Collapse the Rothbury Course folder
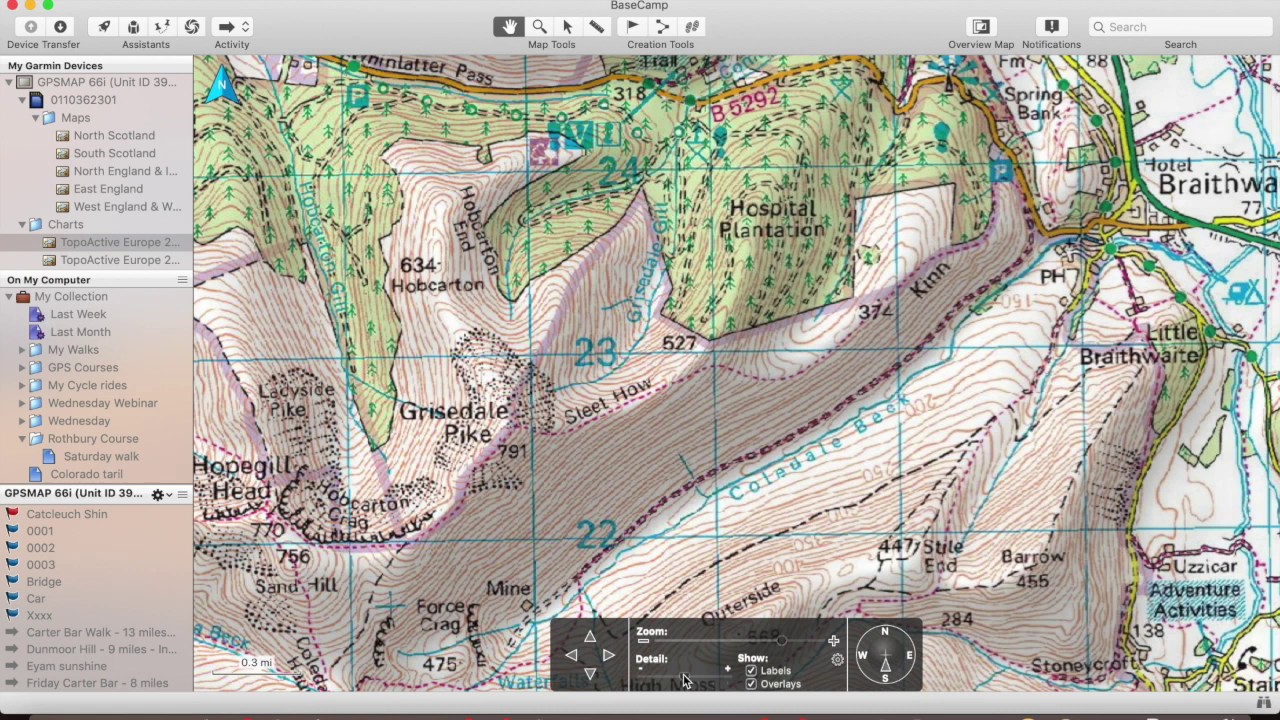Image resolution: width=1280 pixels, height=720 pixels. [22, 439]
